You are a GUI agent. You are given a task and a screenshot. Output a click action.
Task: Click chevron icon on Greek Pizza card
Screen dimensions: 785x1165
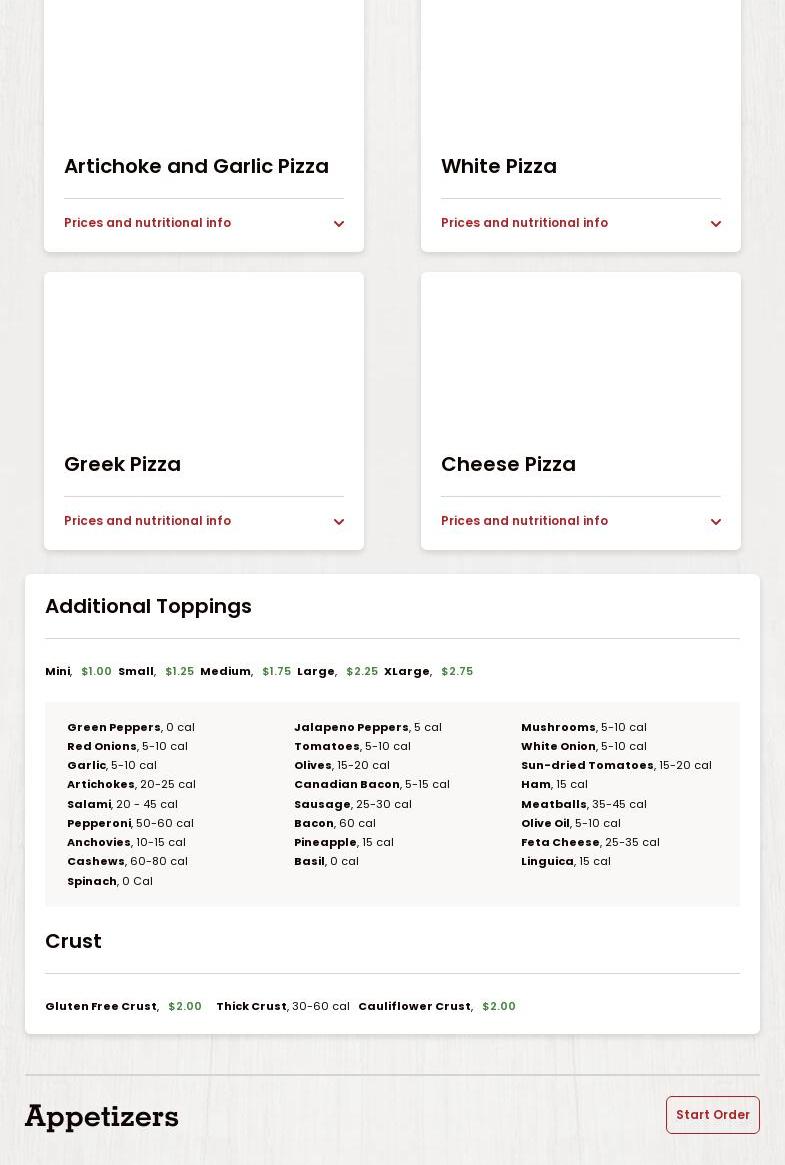point(338,522)
